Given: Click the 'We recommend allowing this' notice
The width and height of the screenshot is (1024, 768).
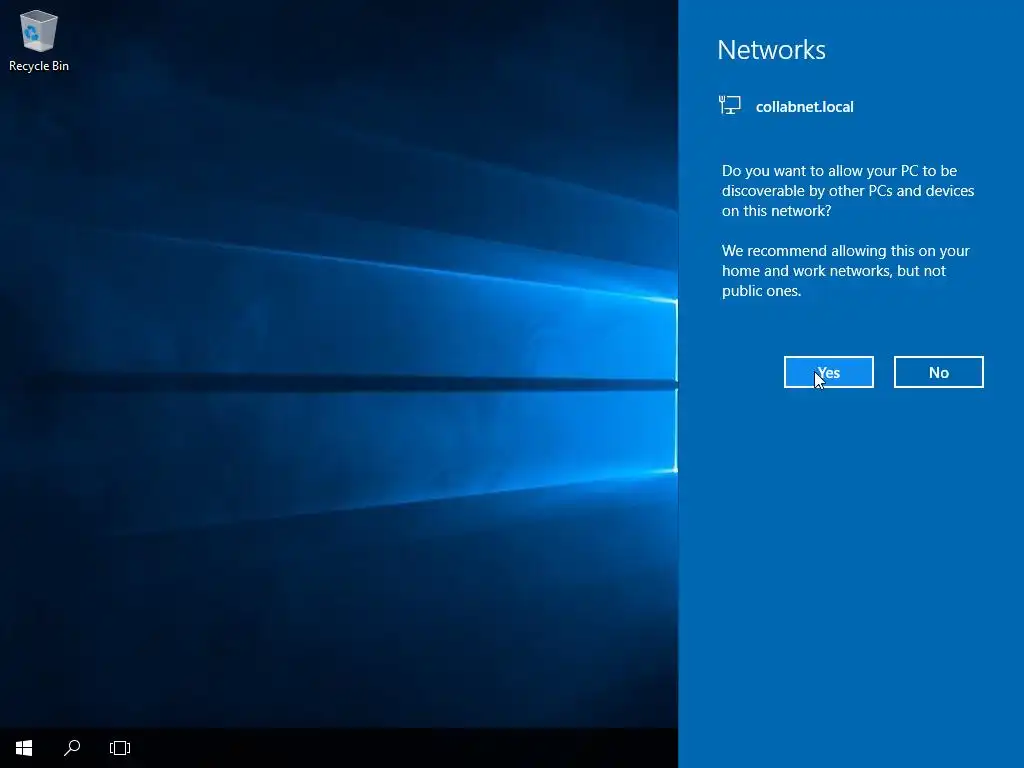Looking at the screenshot, I should [x=846, y=270].
